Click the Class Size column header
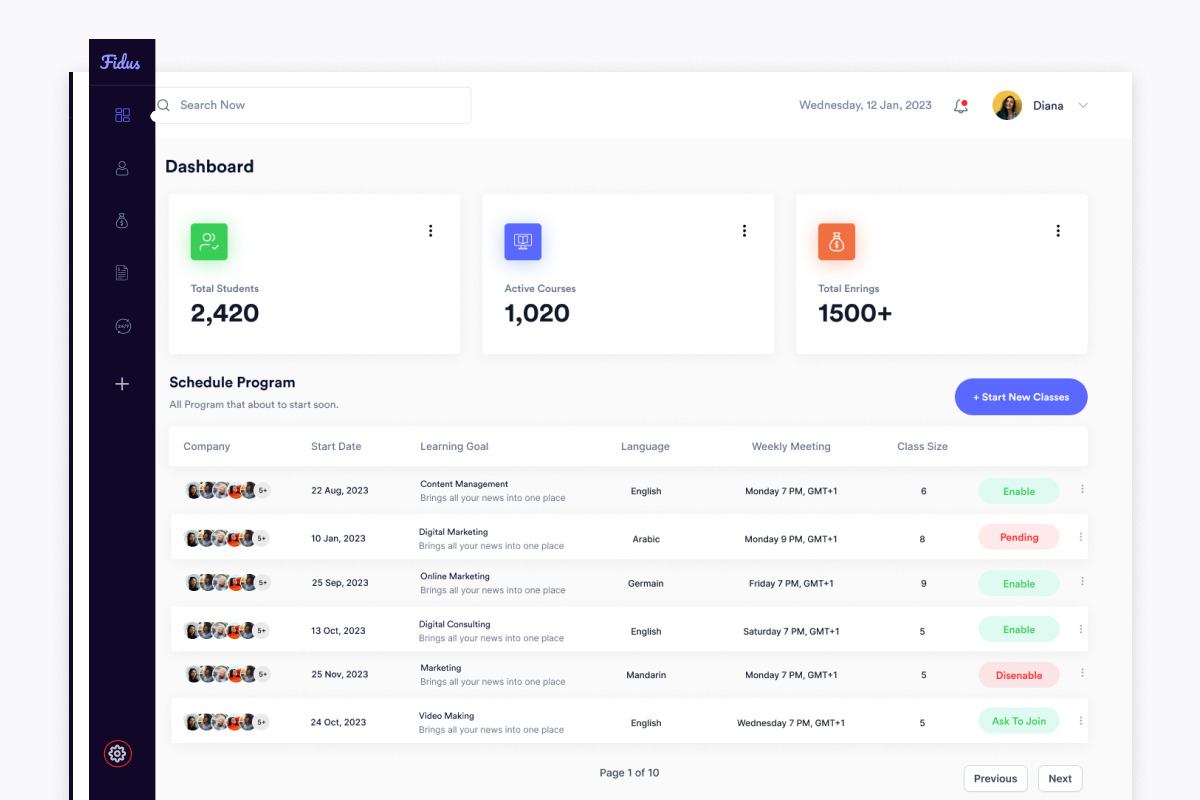This screenshot has height=800, width=1200. pos(922,447)
